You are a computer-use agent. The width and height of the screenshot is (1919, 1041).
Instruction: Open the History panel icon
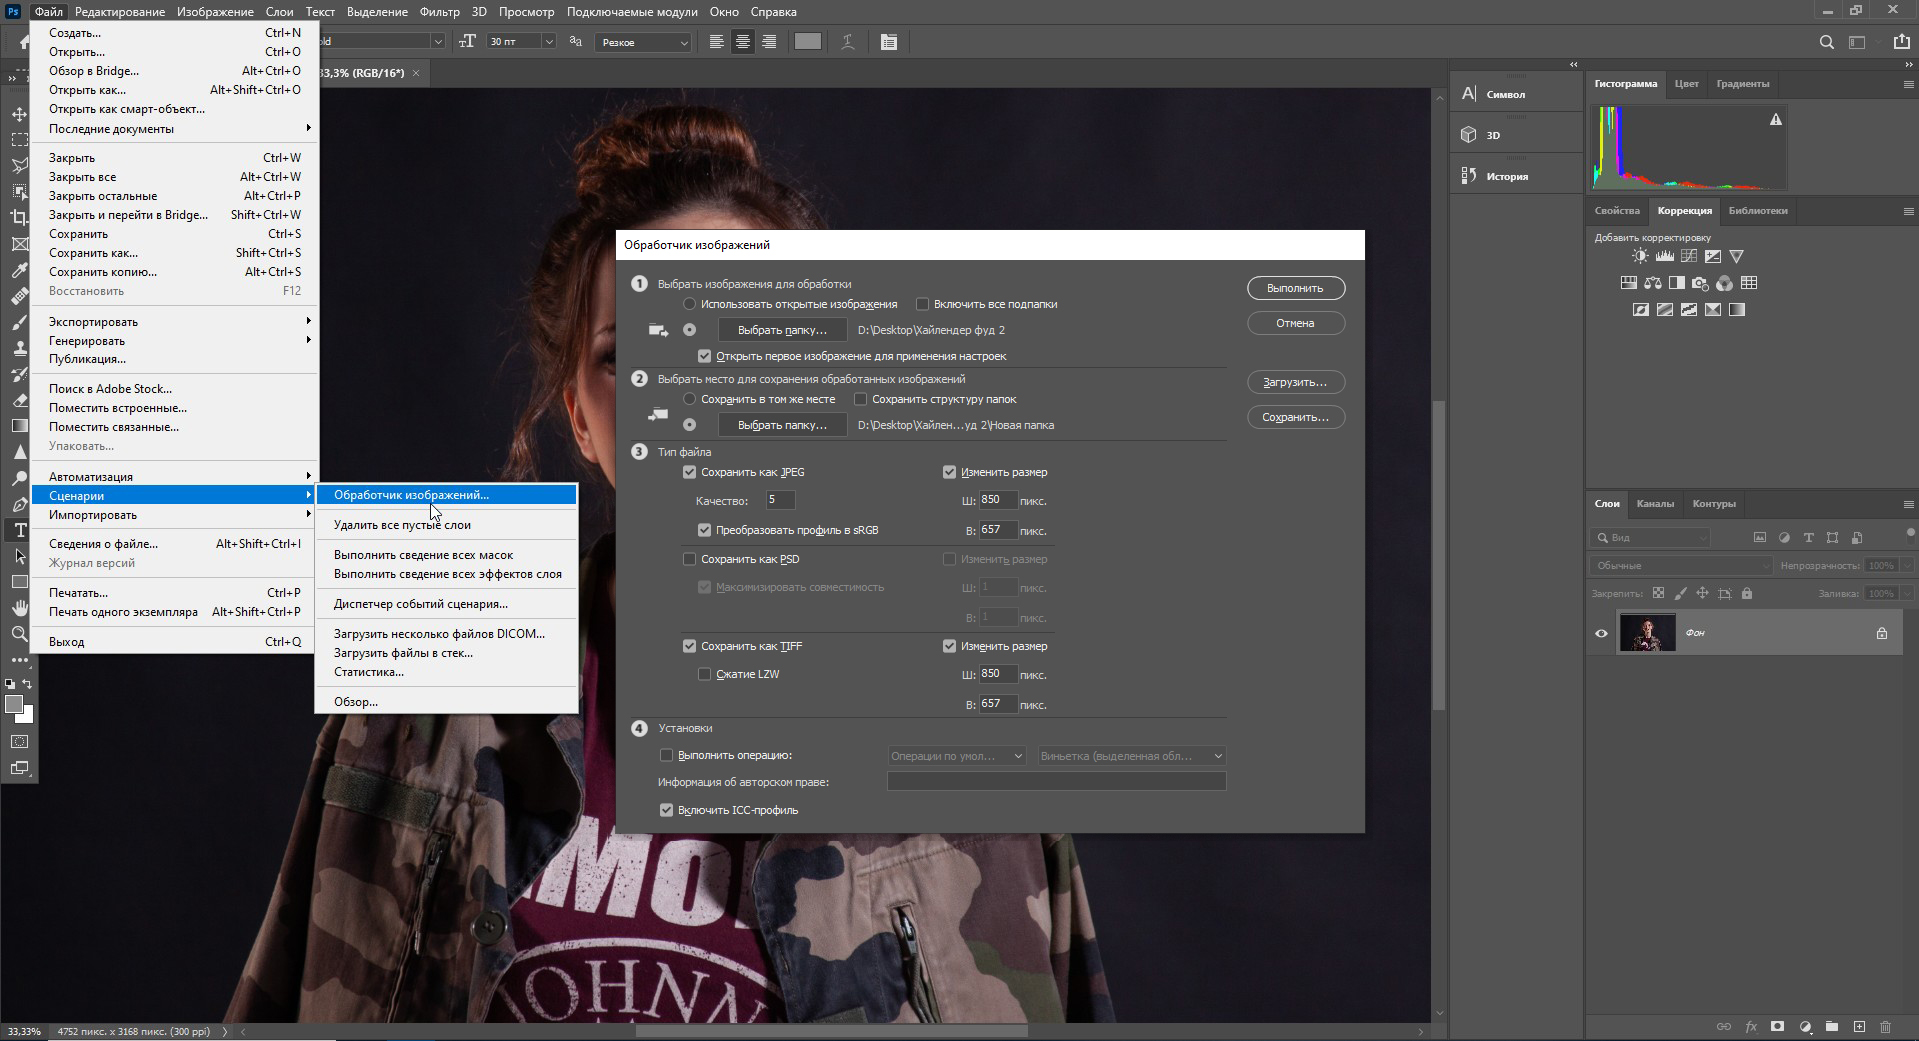pos(1469,176)
